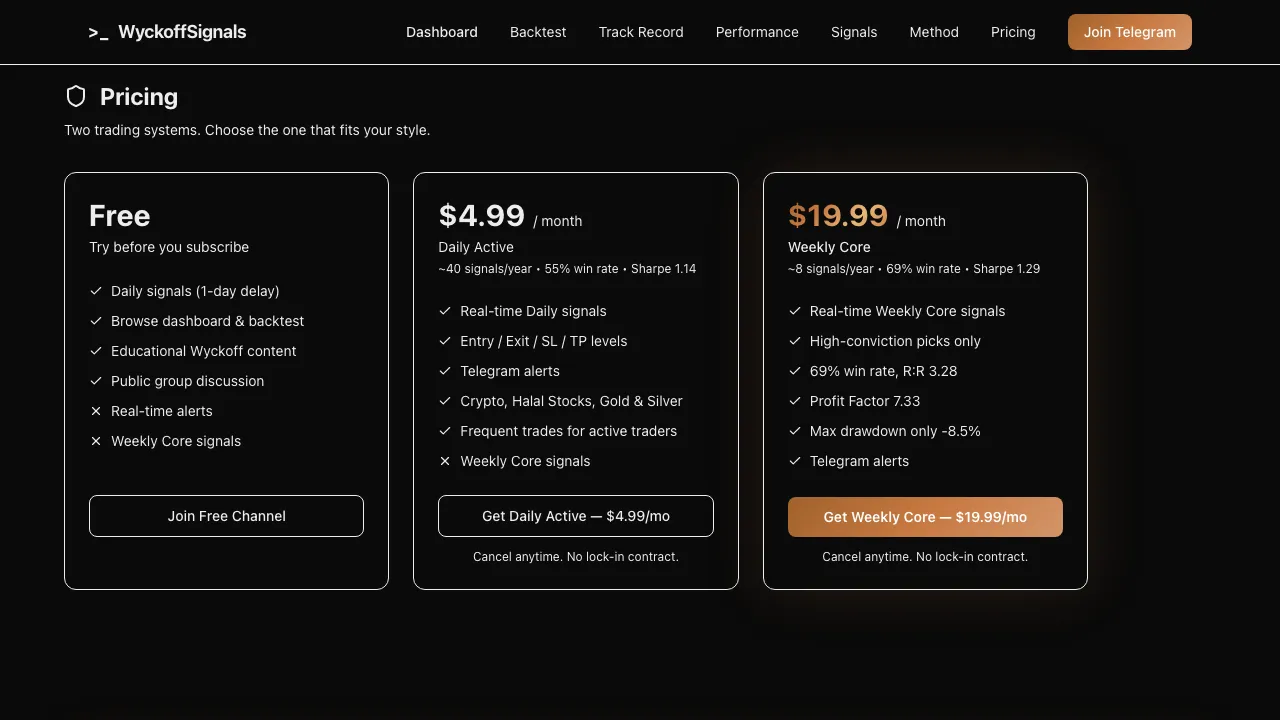The height and width of the screenshot is (720, 1280).
Task: Click X icon beside Free plan Weekly Core signals
Action: [96, 441]
